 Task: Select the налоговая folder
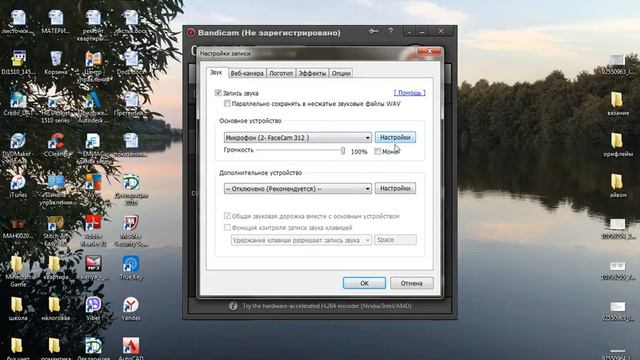[55, 308]
